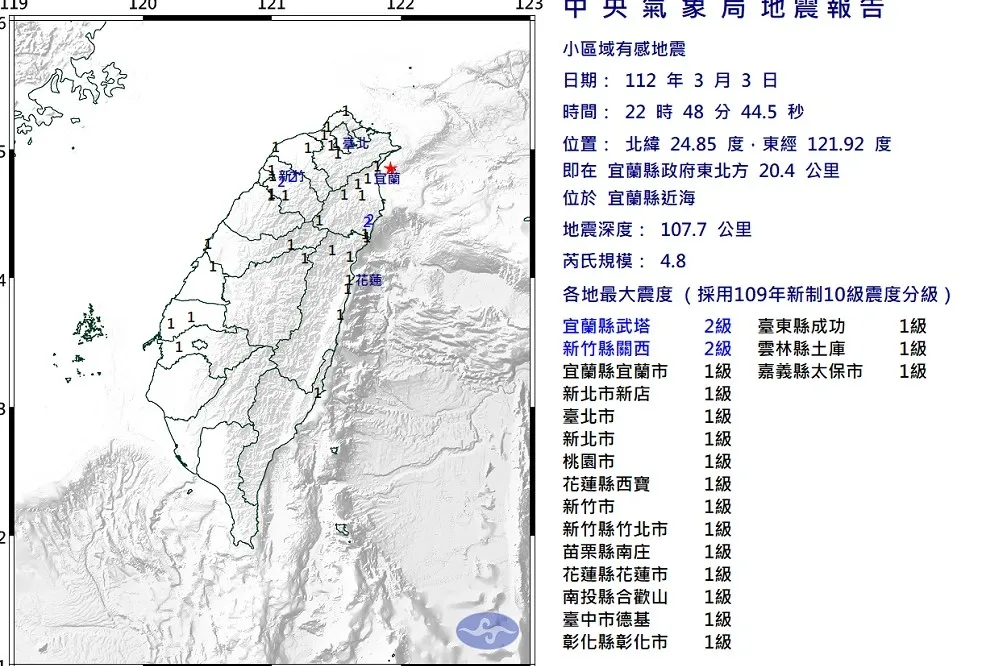The width and height of the screenshot is (1000, 666).
Task: Click the row 臺北市
Action: [647, 417]
